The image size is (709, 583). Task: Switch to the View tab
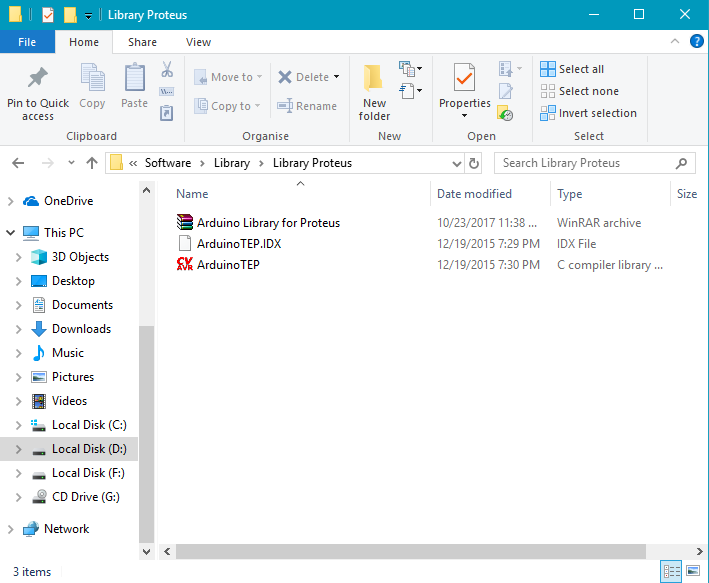pos(198,42)
